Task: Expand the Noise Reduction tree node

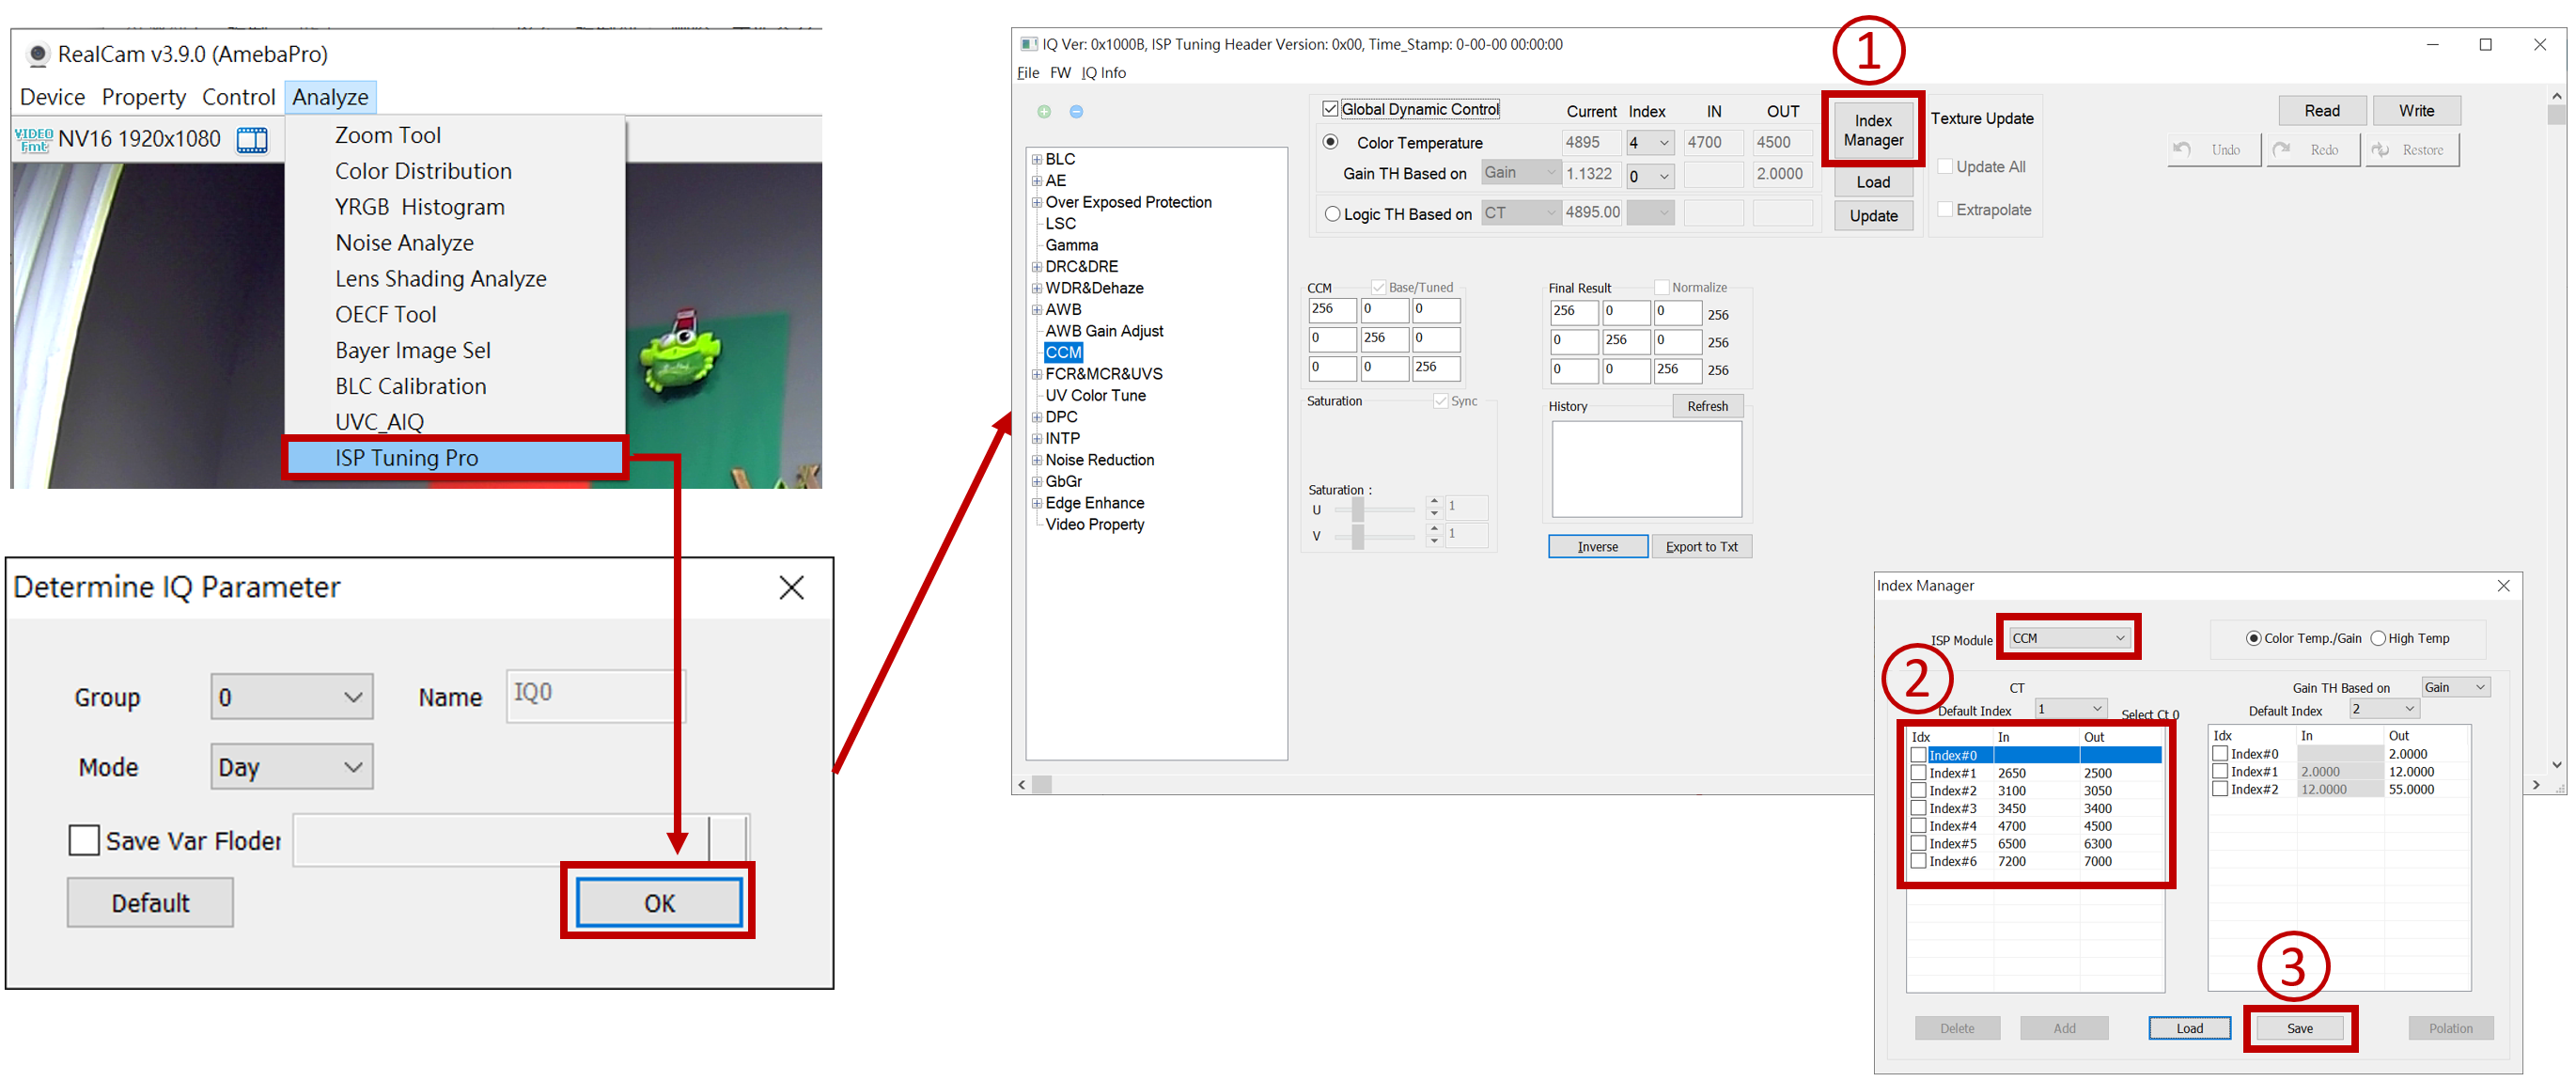Action: (1037, 460)
